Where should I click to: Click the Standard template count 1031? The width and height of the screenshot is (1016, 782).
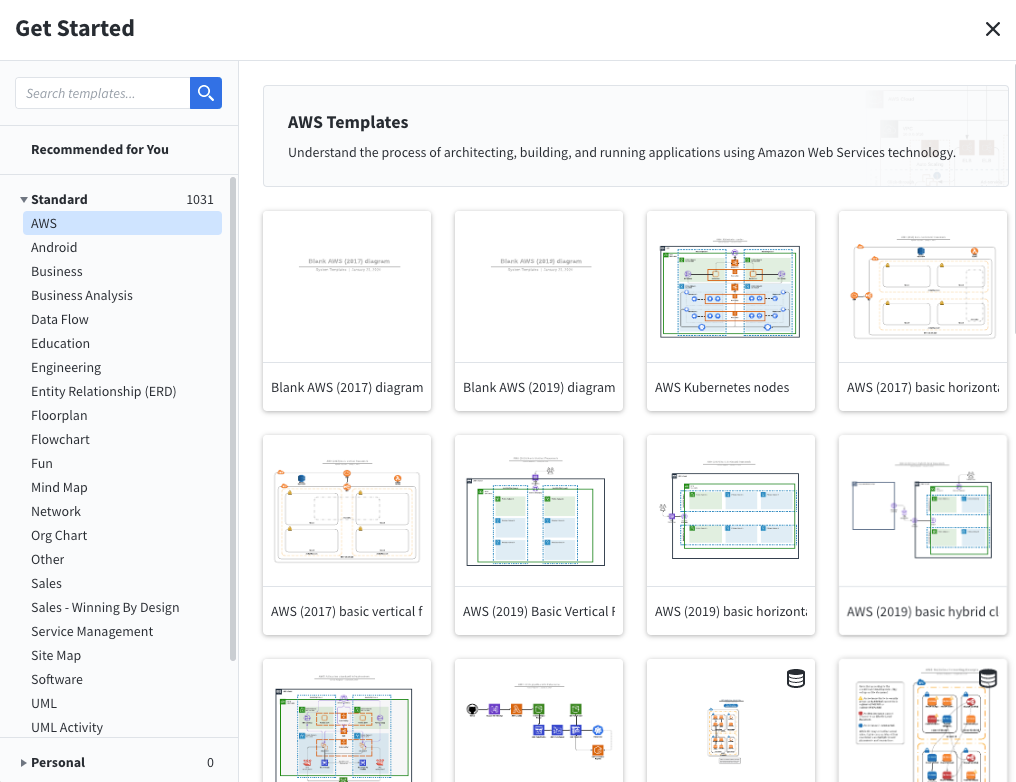200,200
